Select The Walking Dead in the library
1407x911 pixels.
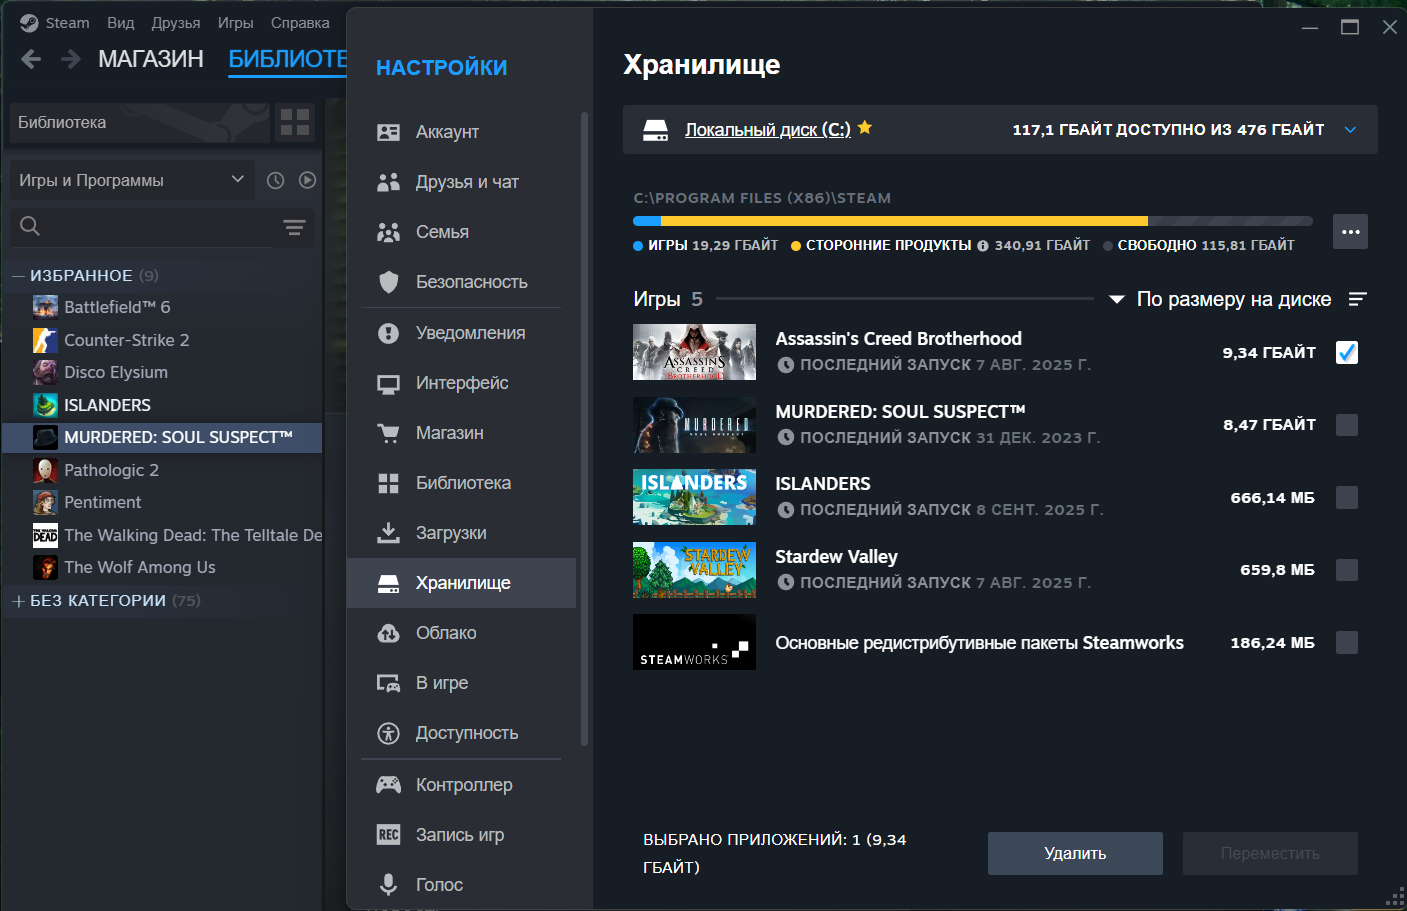point(162,535)
